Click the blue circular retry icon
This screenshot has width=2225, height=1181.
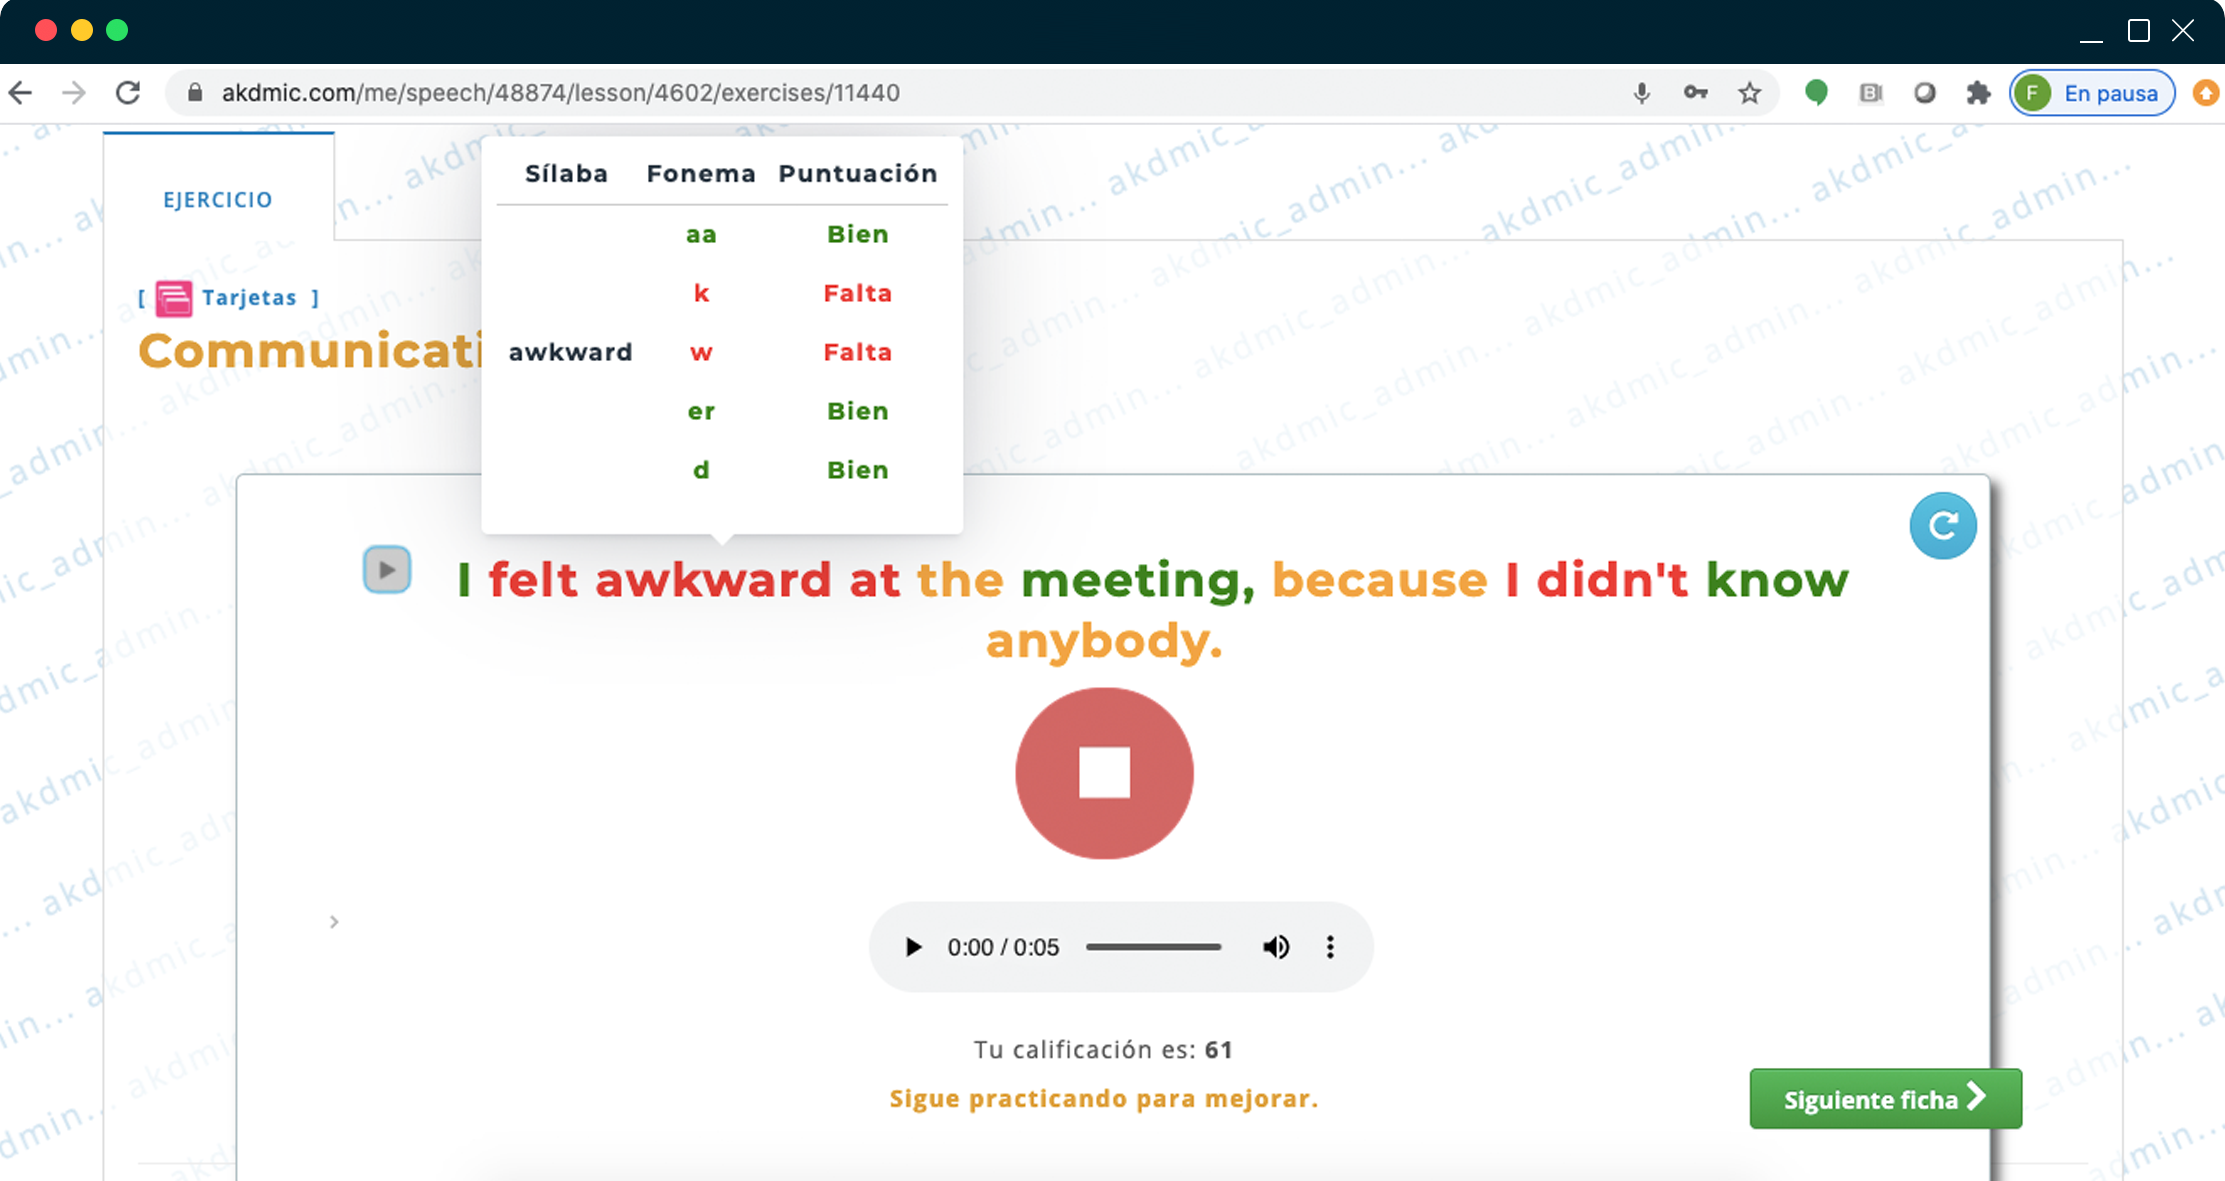[1942, 525]
